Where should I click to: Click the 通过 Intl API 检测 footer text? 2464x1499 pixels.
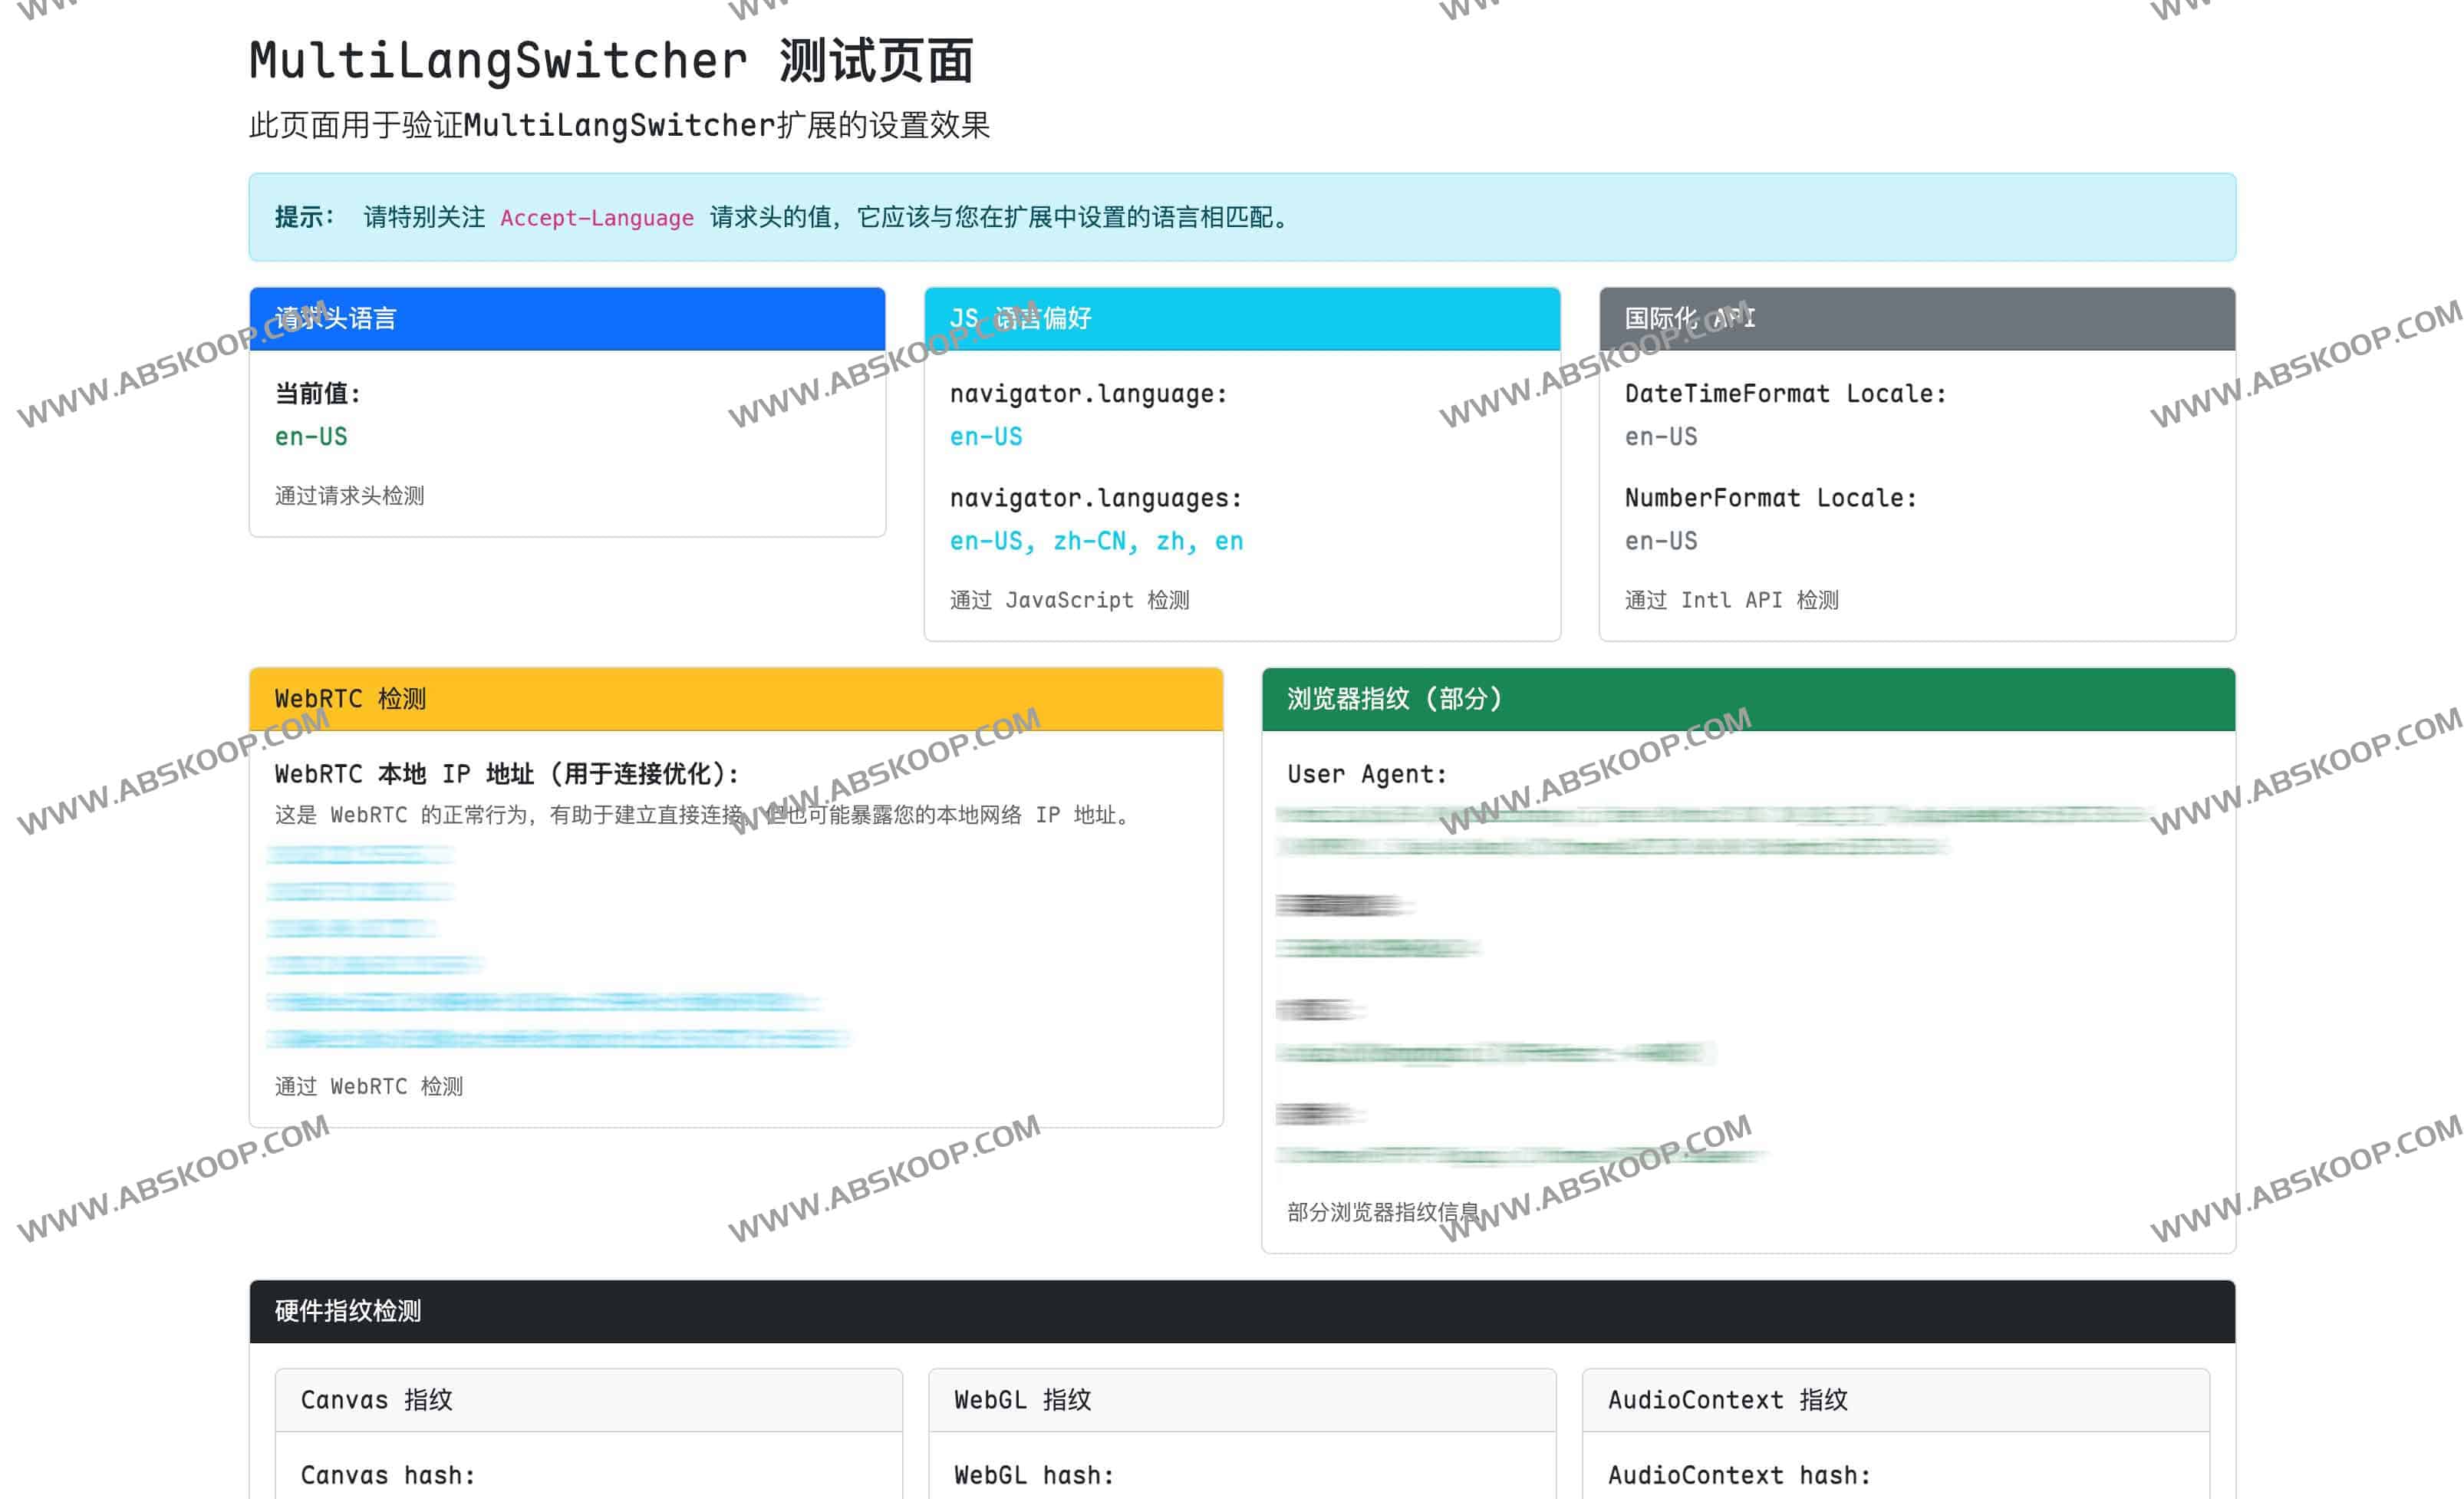1731,600
